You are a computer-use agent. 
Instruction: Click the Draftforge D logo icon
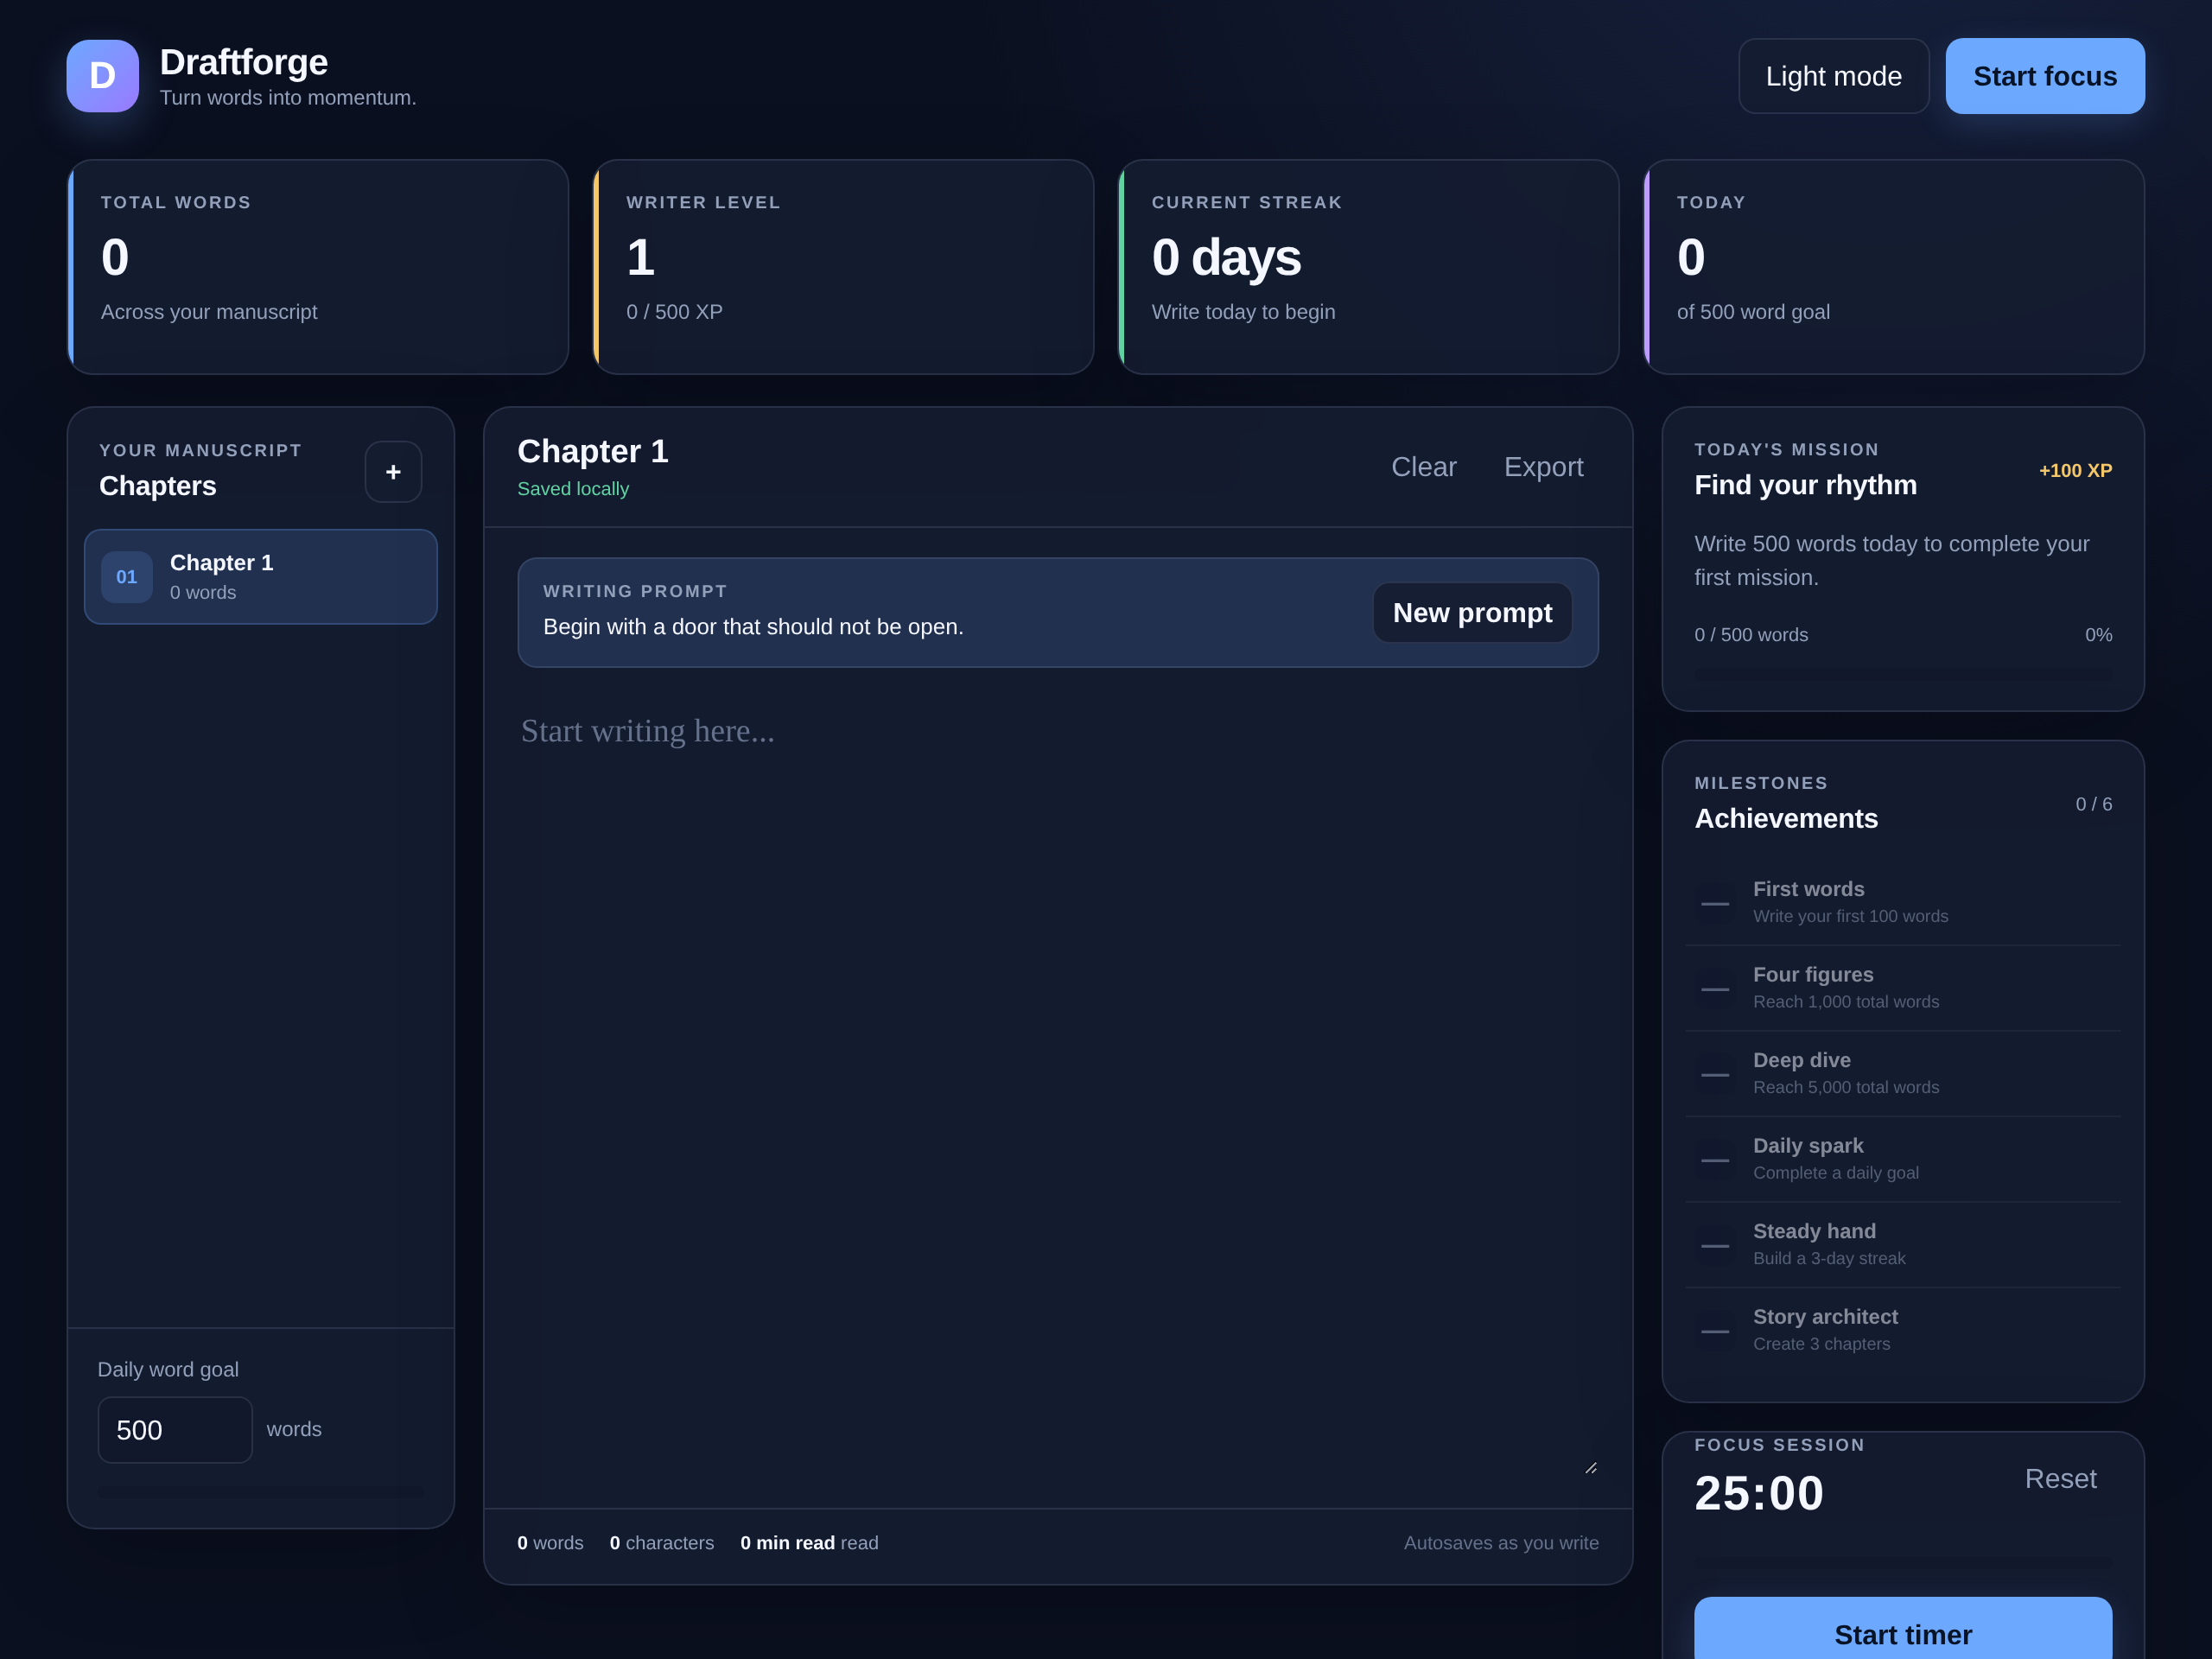click(x=103, y=76)
